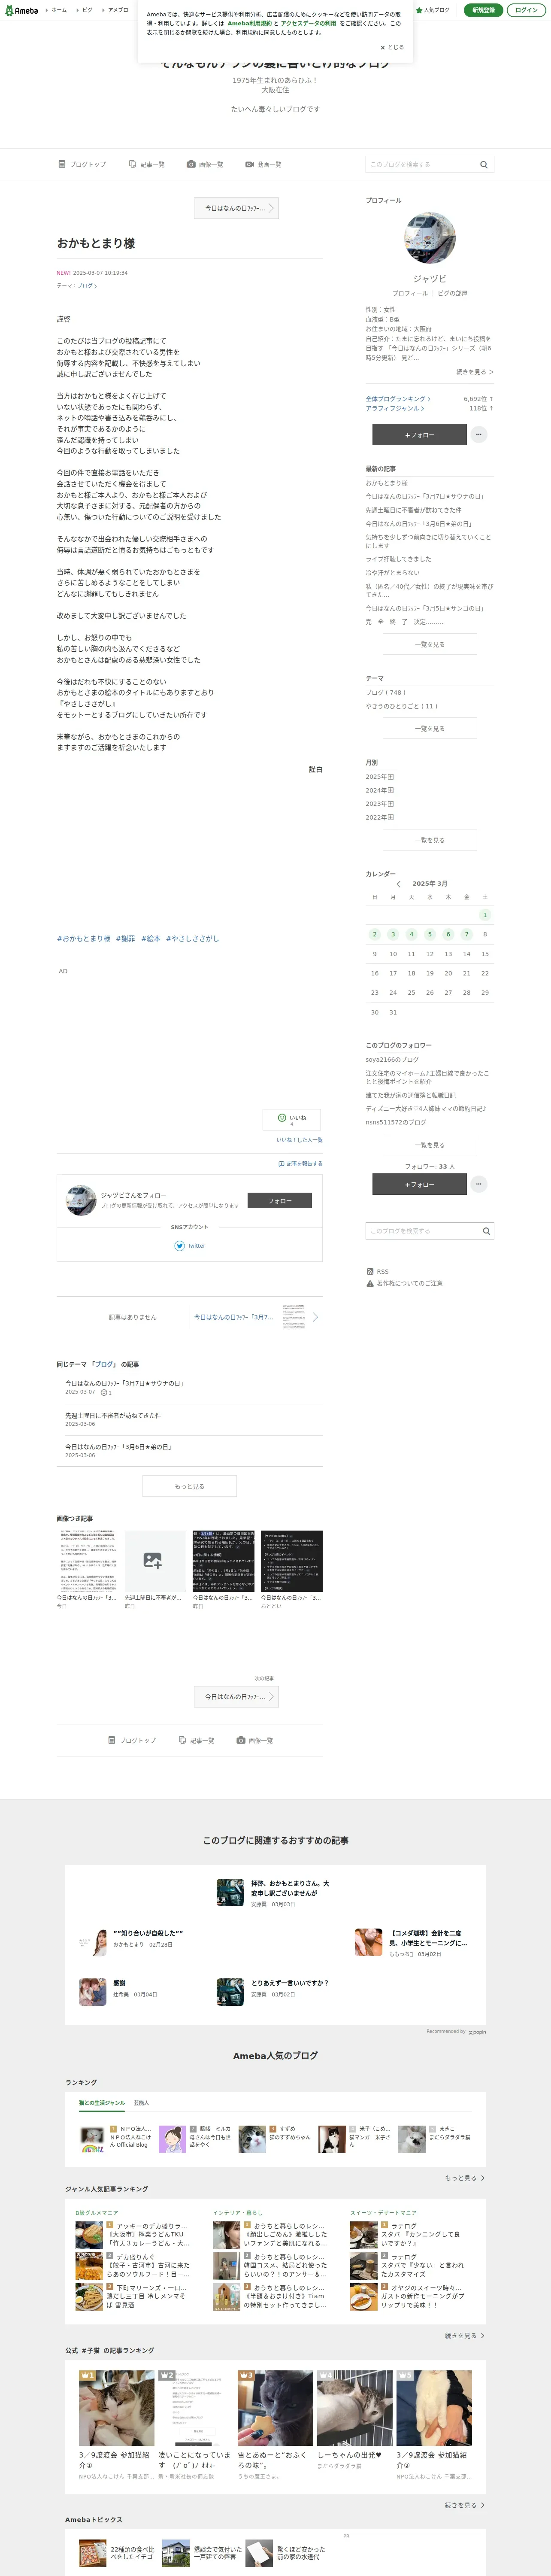This screenshot has height=2576, width=551.
Task: Open 続きを見る link in profile
Action: 475,372
